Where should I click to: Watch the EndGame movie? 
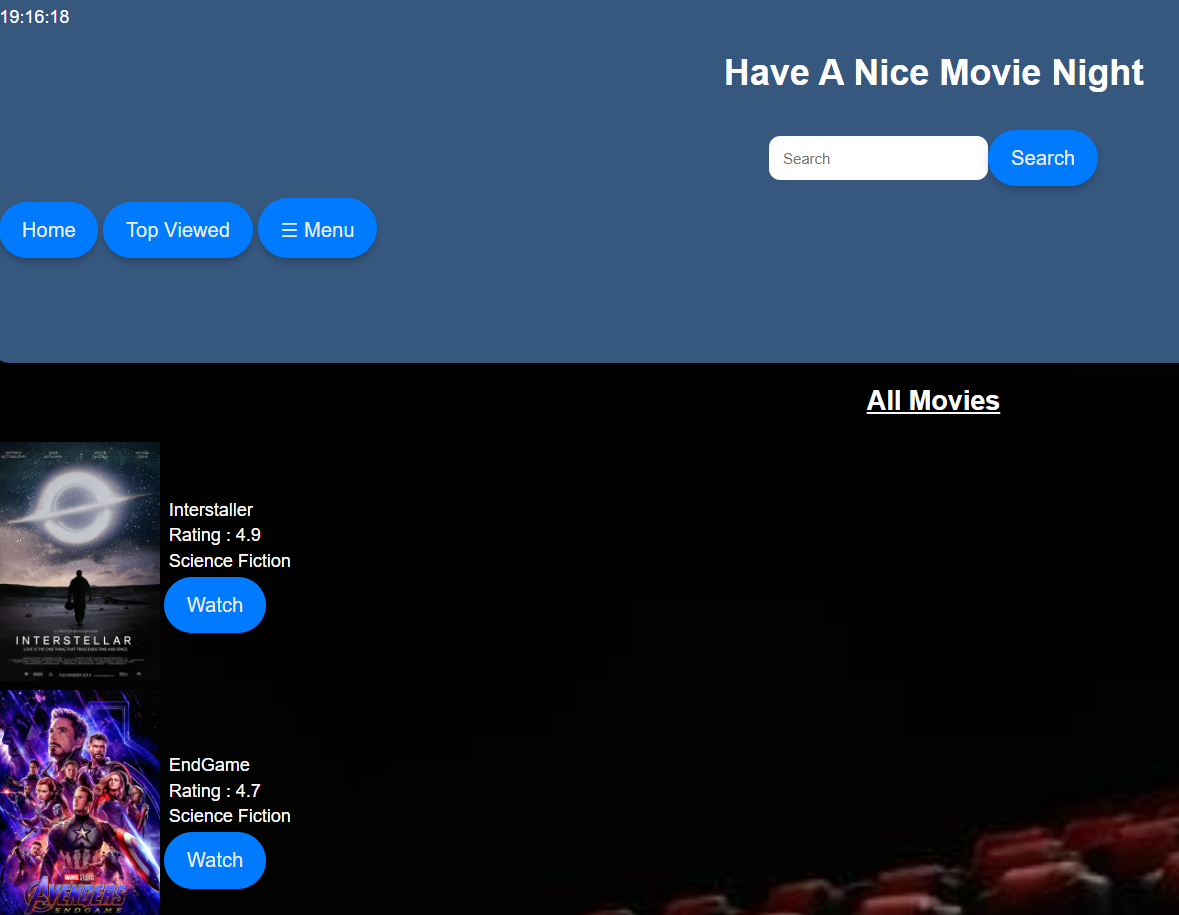coord(214,860)
